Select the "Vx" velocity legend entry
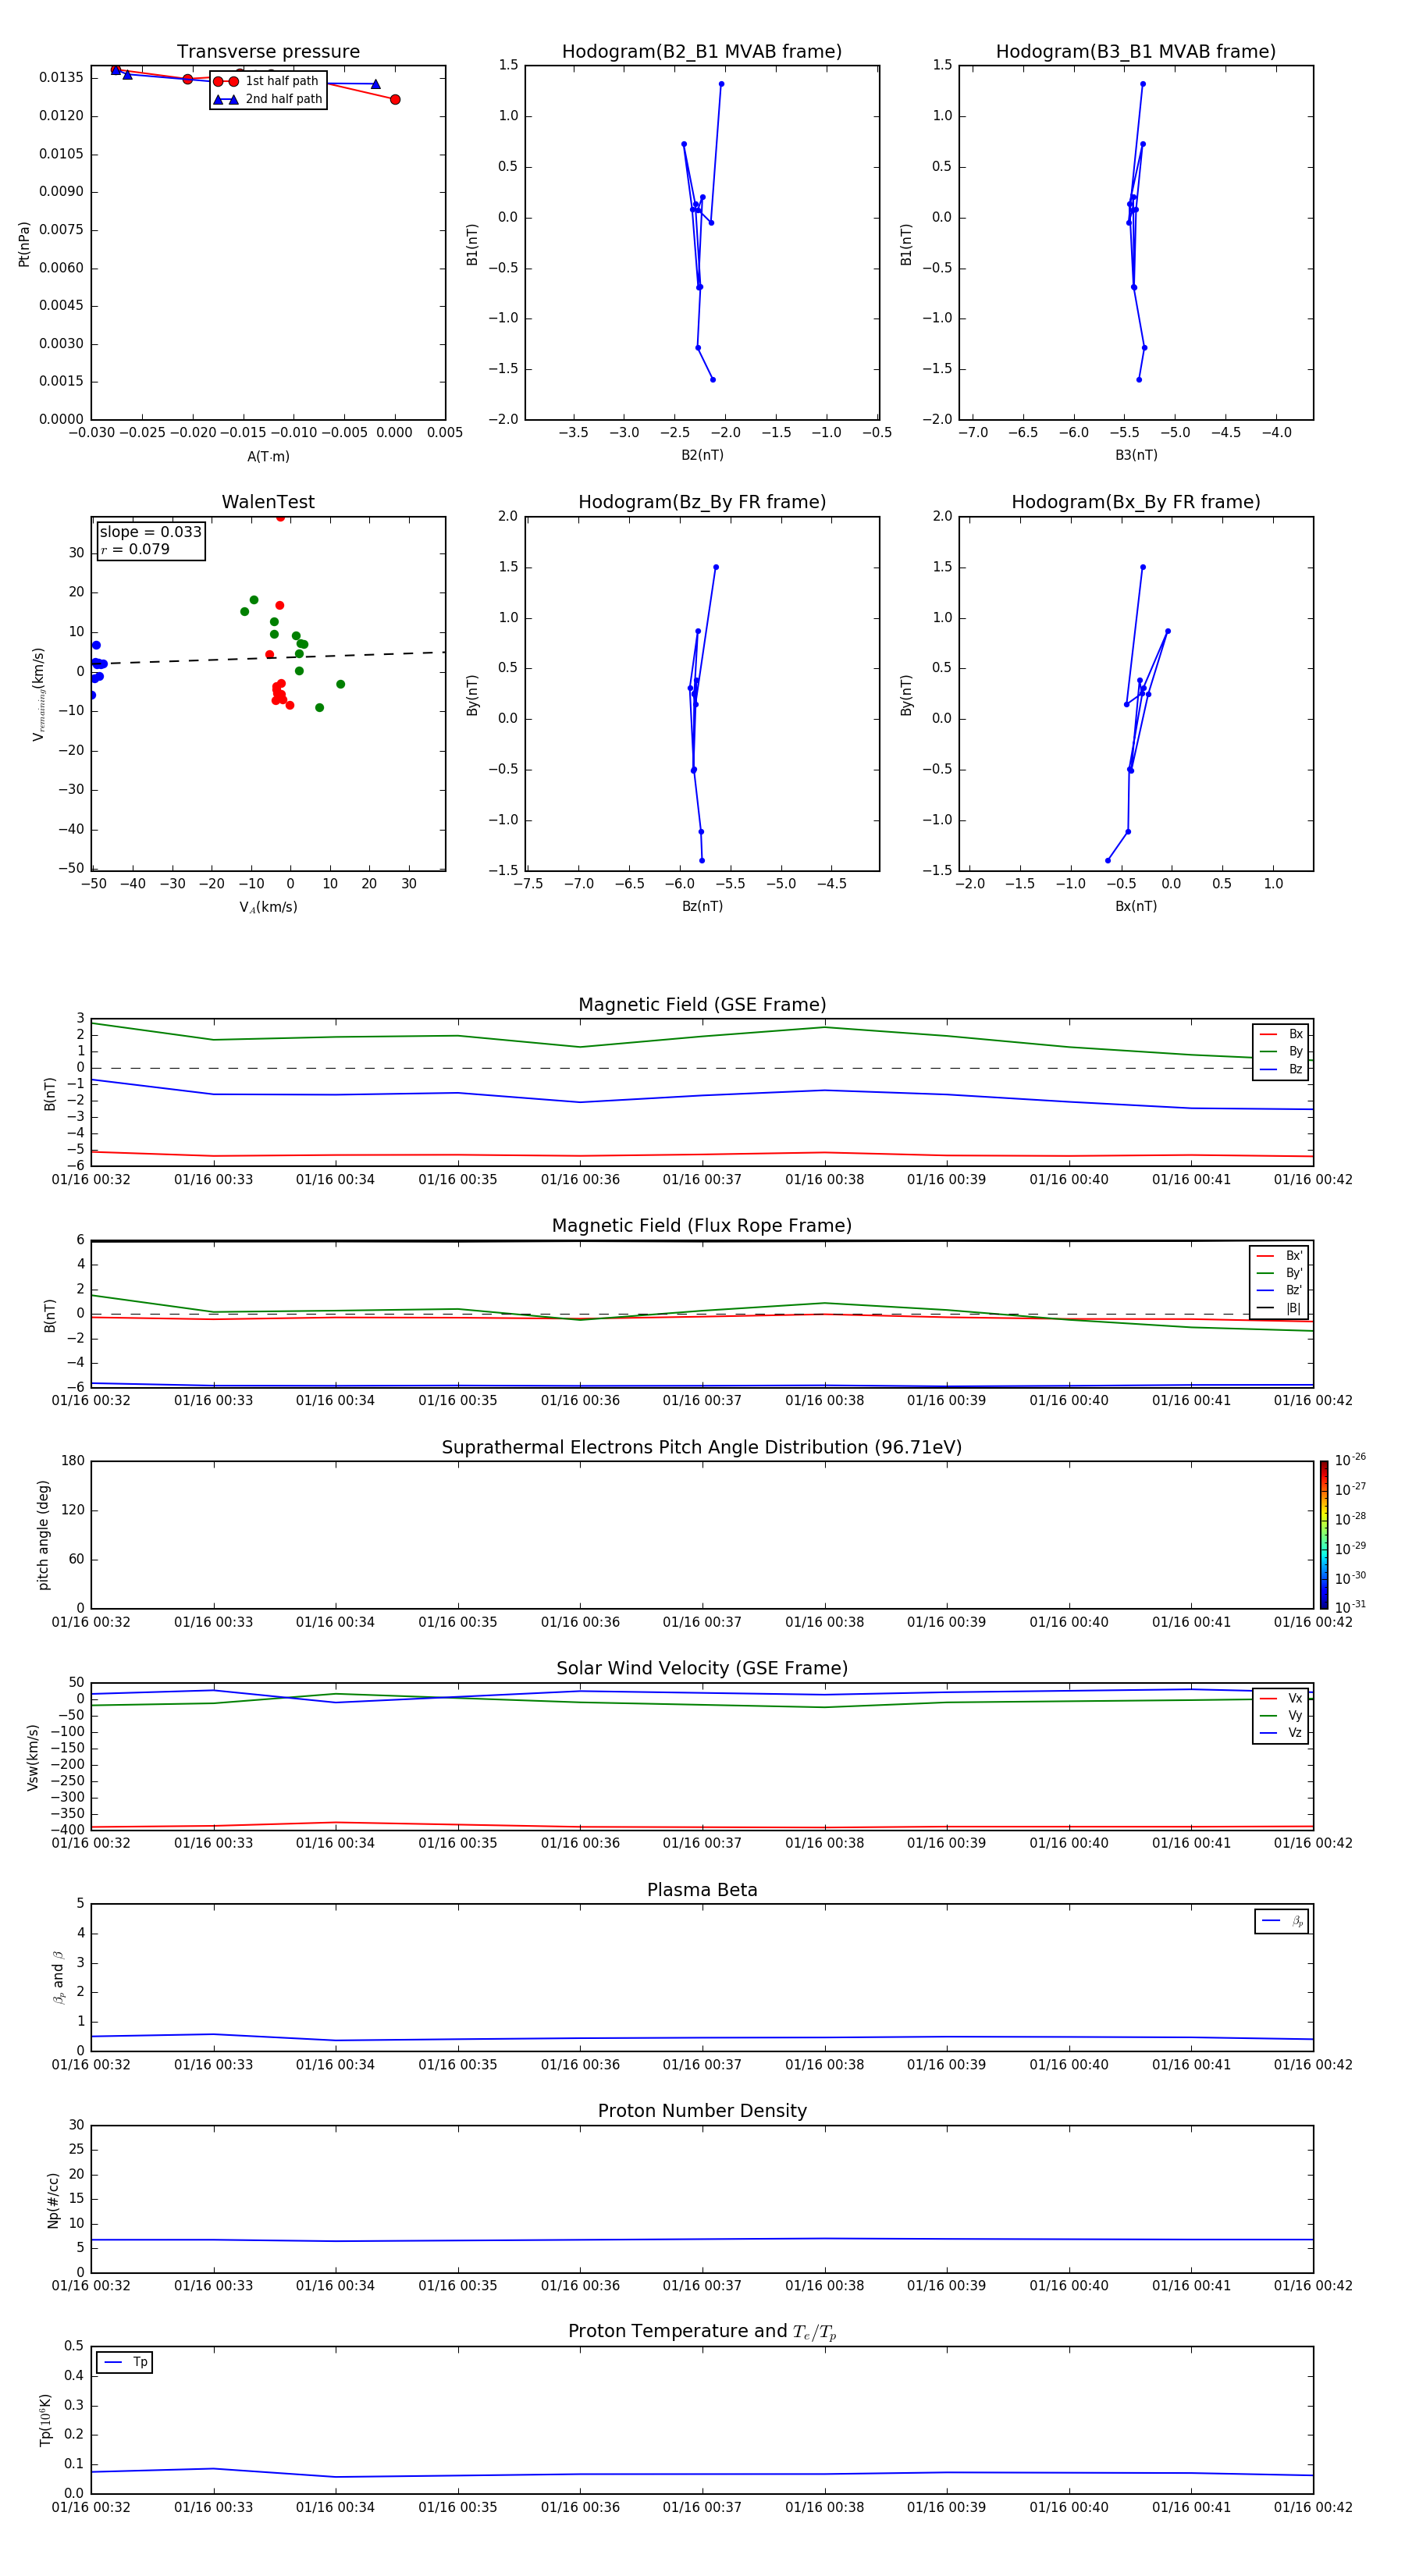1405x2576 pixels. 1281,1698
